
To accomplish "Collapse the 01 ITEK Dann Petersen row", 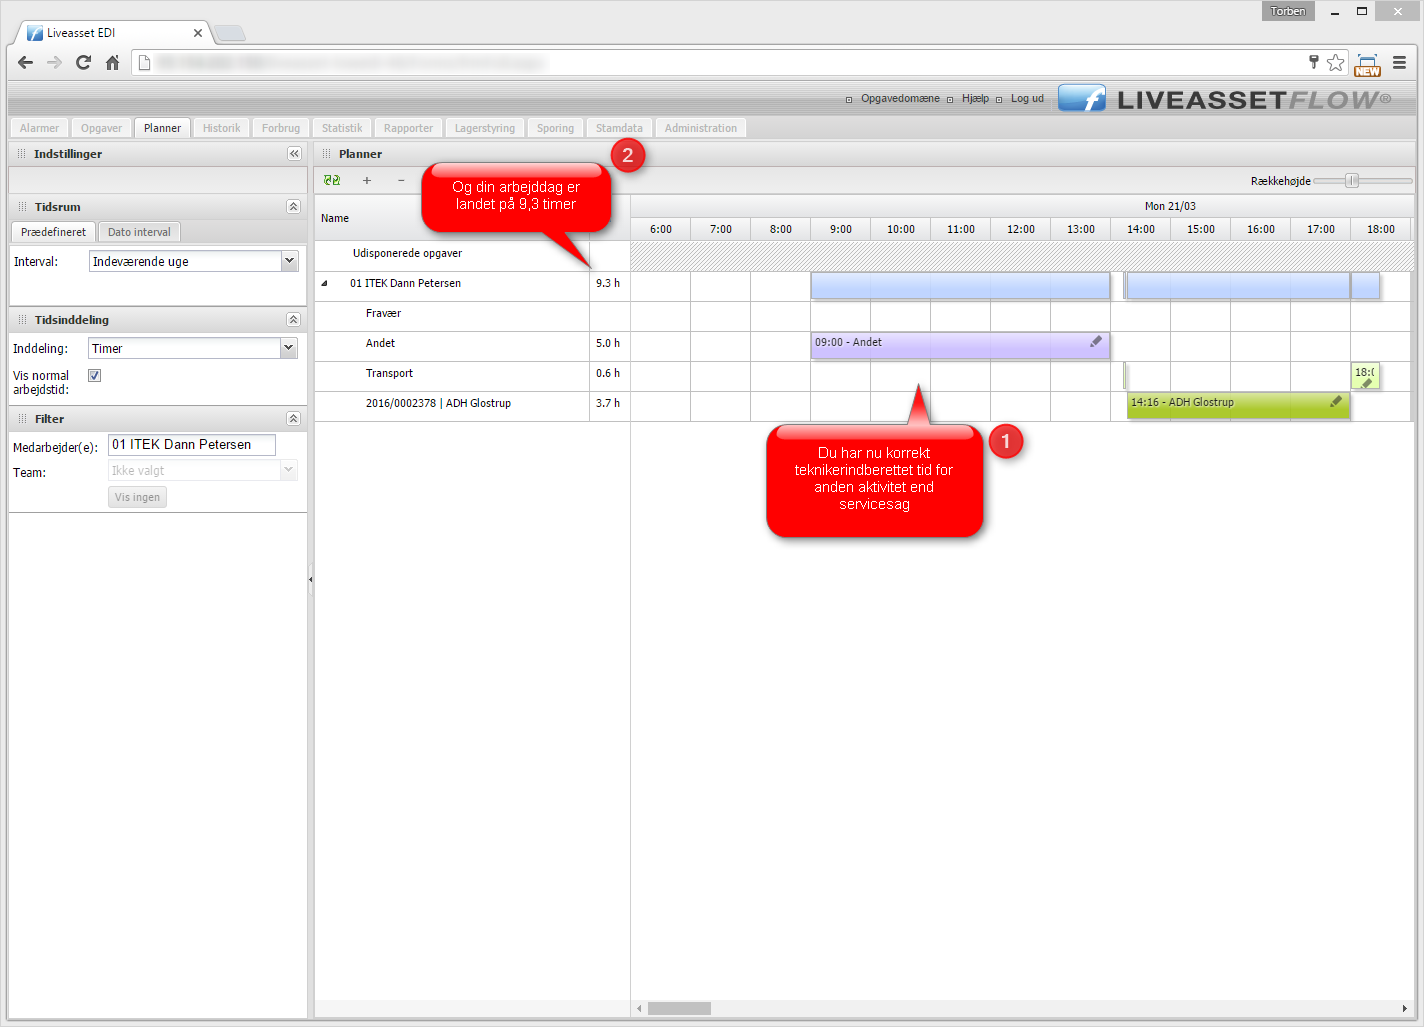I will 324,284.
